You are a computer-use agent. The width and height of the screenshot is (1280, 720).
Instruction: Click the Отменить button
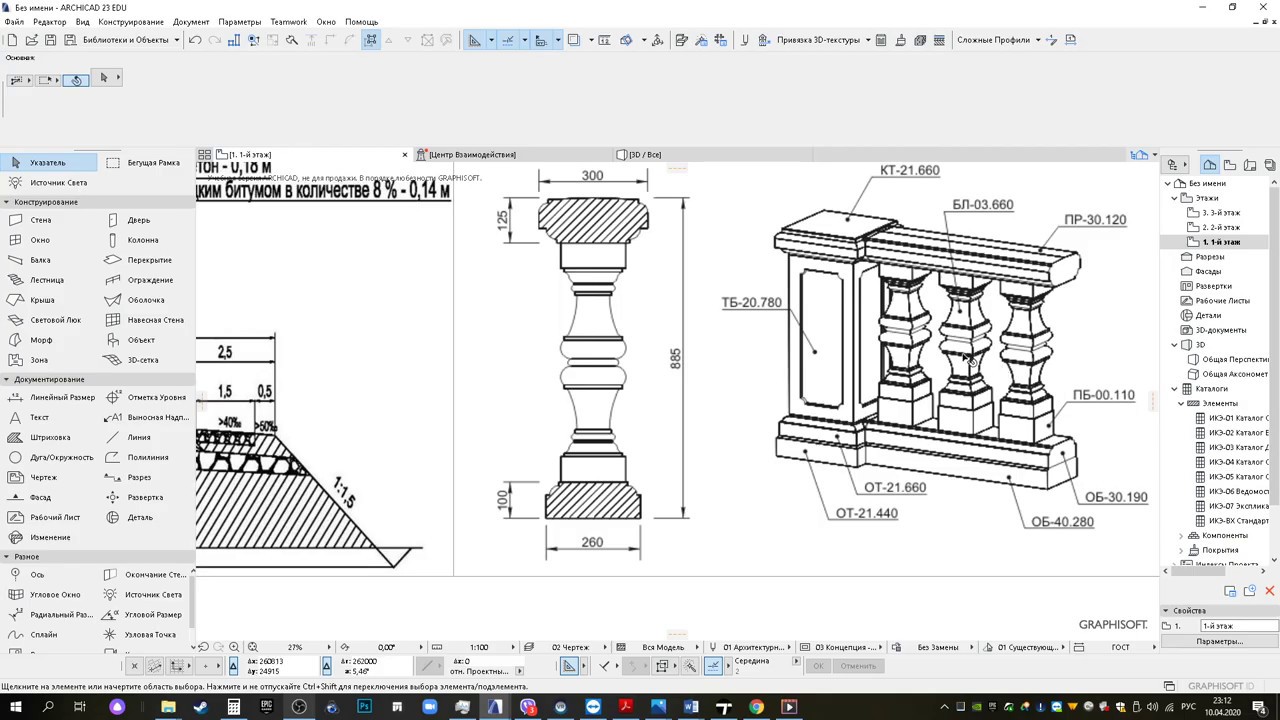(x=858, y=666)
